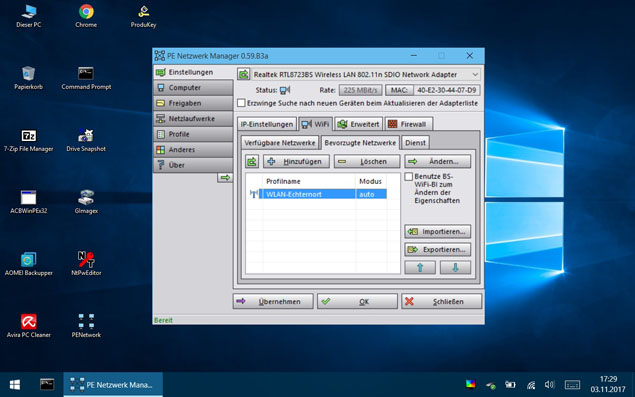Image resolution: width=635 pixels, height=397 pixels.
Task: Launch NtPwEditor from desktop
Action: coord(86,264)
